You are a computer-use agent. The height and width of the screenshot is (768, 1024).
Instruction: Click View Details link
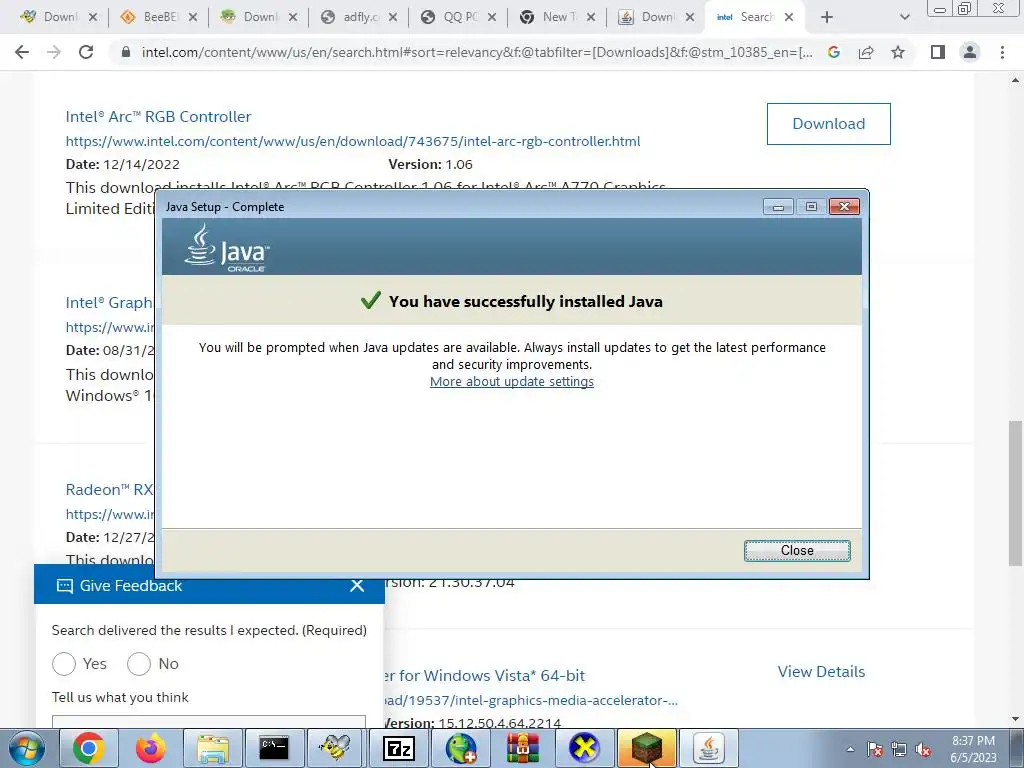(x=821, y=671)
